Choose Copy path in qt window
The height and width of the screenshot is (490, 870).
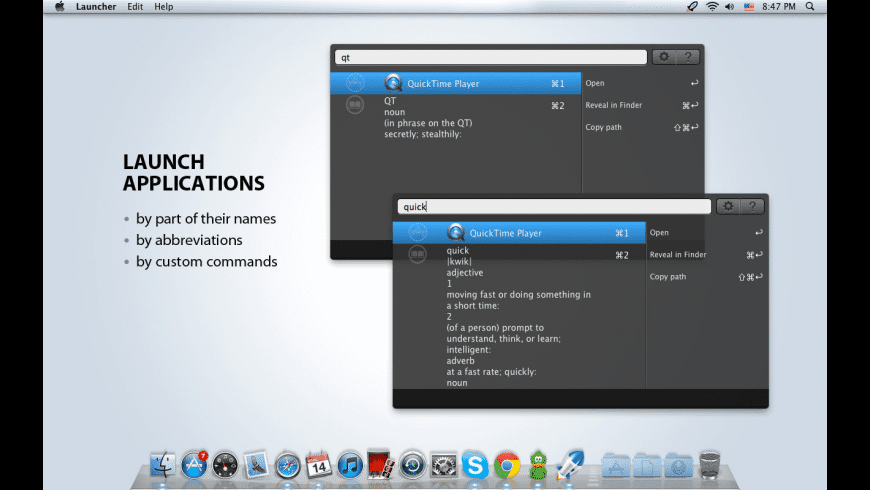[x=642, y=127]
